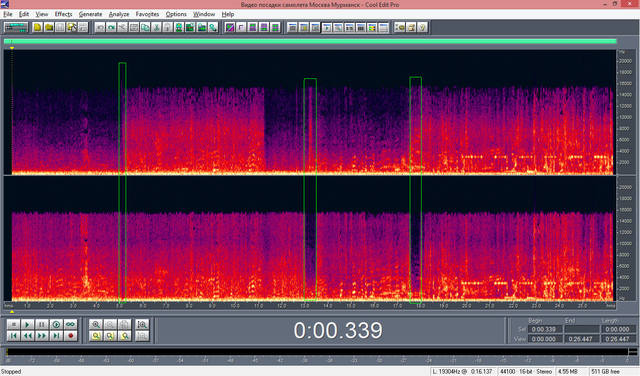Open the Window menu

pos(204,14)
